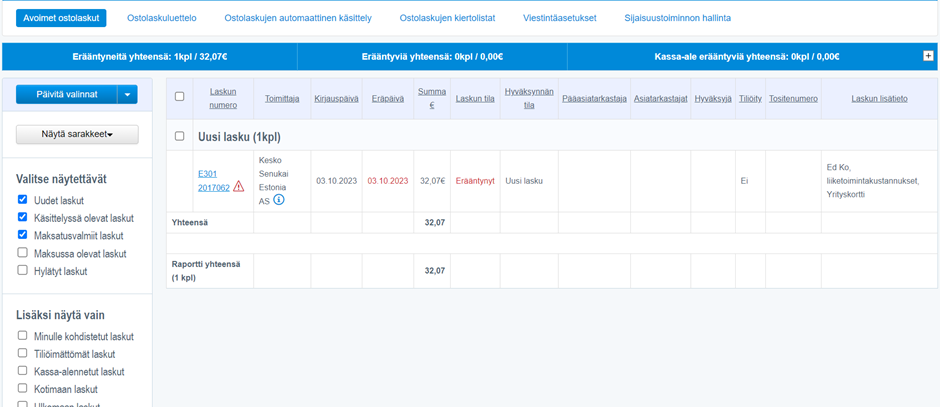Sort by Kirjauspäivä column header
Screen dimensions: 940x407
click(336, 98)
